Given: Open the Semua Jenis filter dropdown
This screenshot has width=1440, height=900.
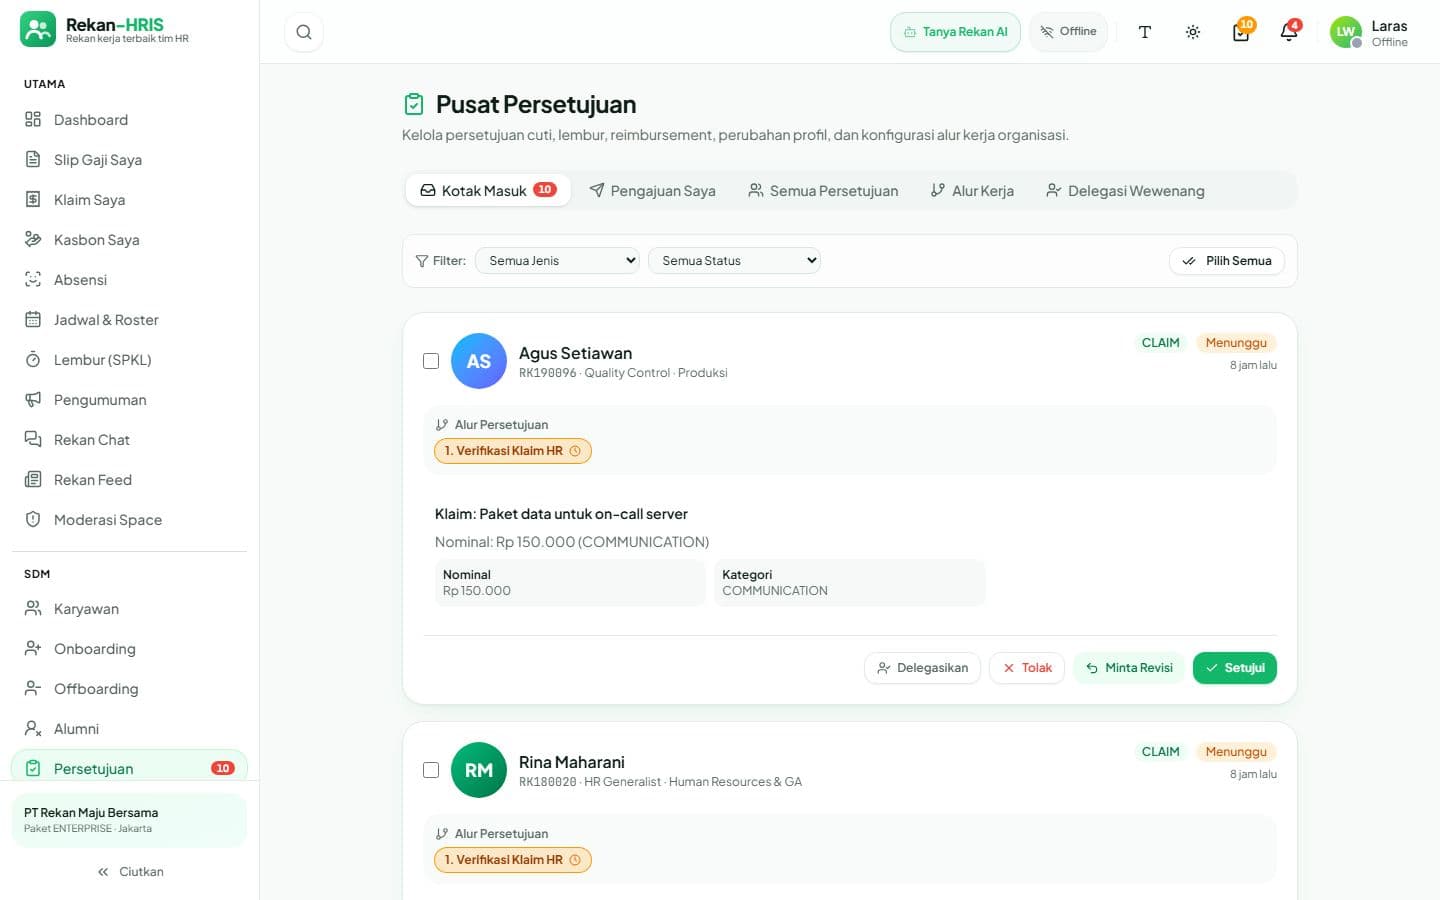Looking at the screenshot, I should pos(557,261).
